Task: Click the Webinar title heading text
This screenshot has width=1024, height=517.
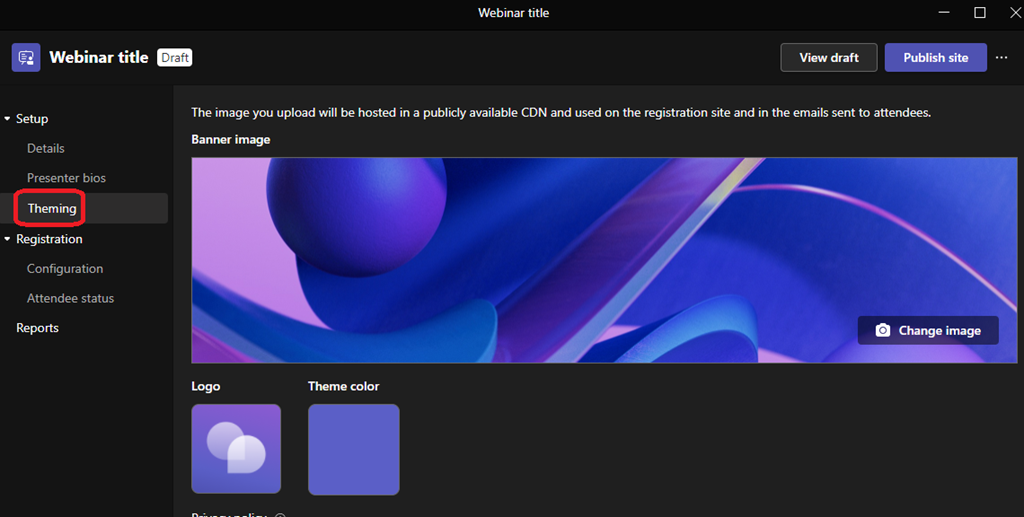Action: point(99,57)
